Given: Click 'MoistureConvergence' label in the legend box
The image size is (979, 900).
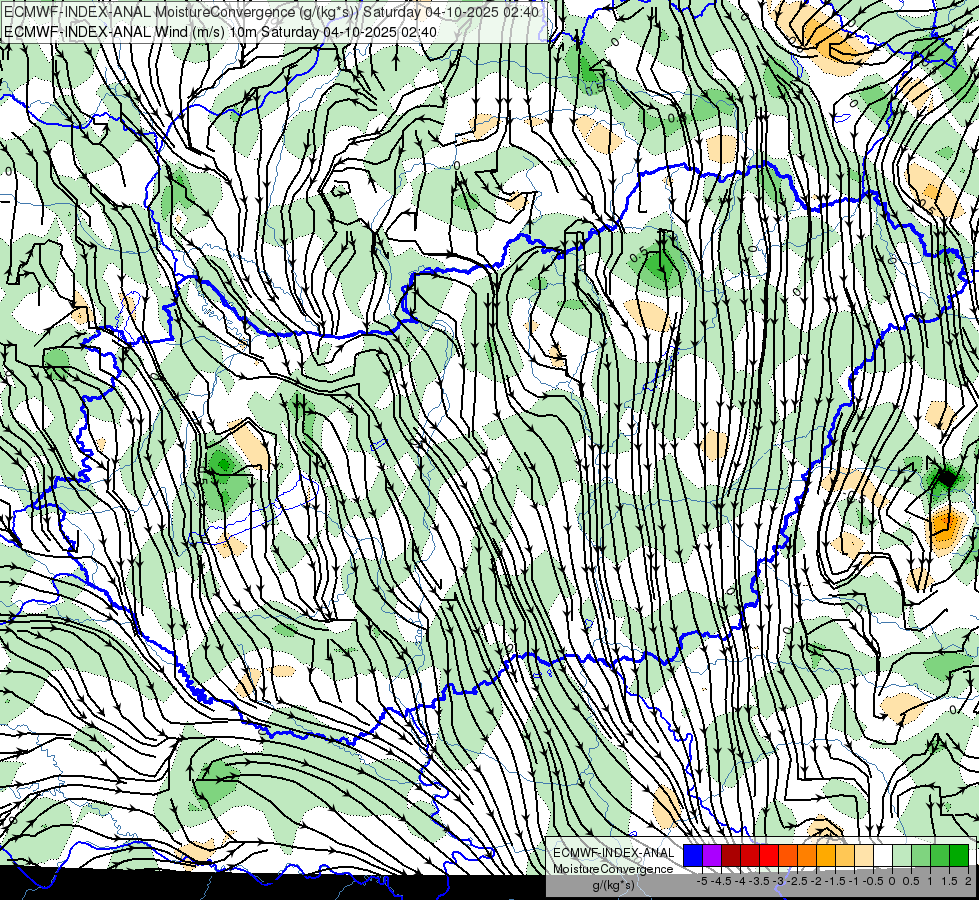Looking at the screenshot, I should coord(614,869).
